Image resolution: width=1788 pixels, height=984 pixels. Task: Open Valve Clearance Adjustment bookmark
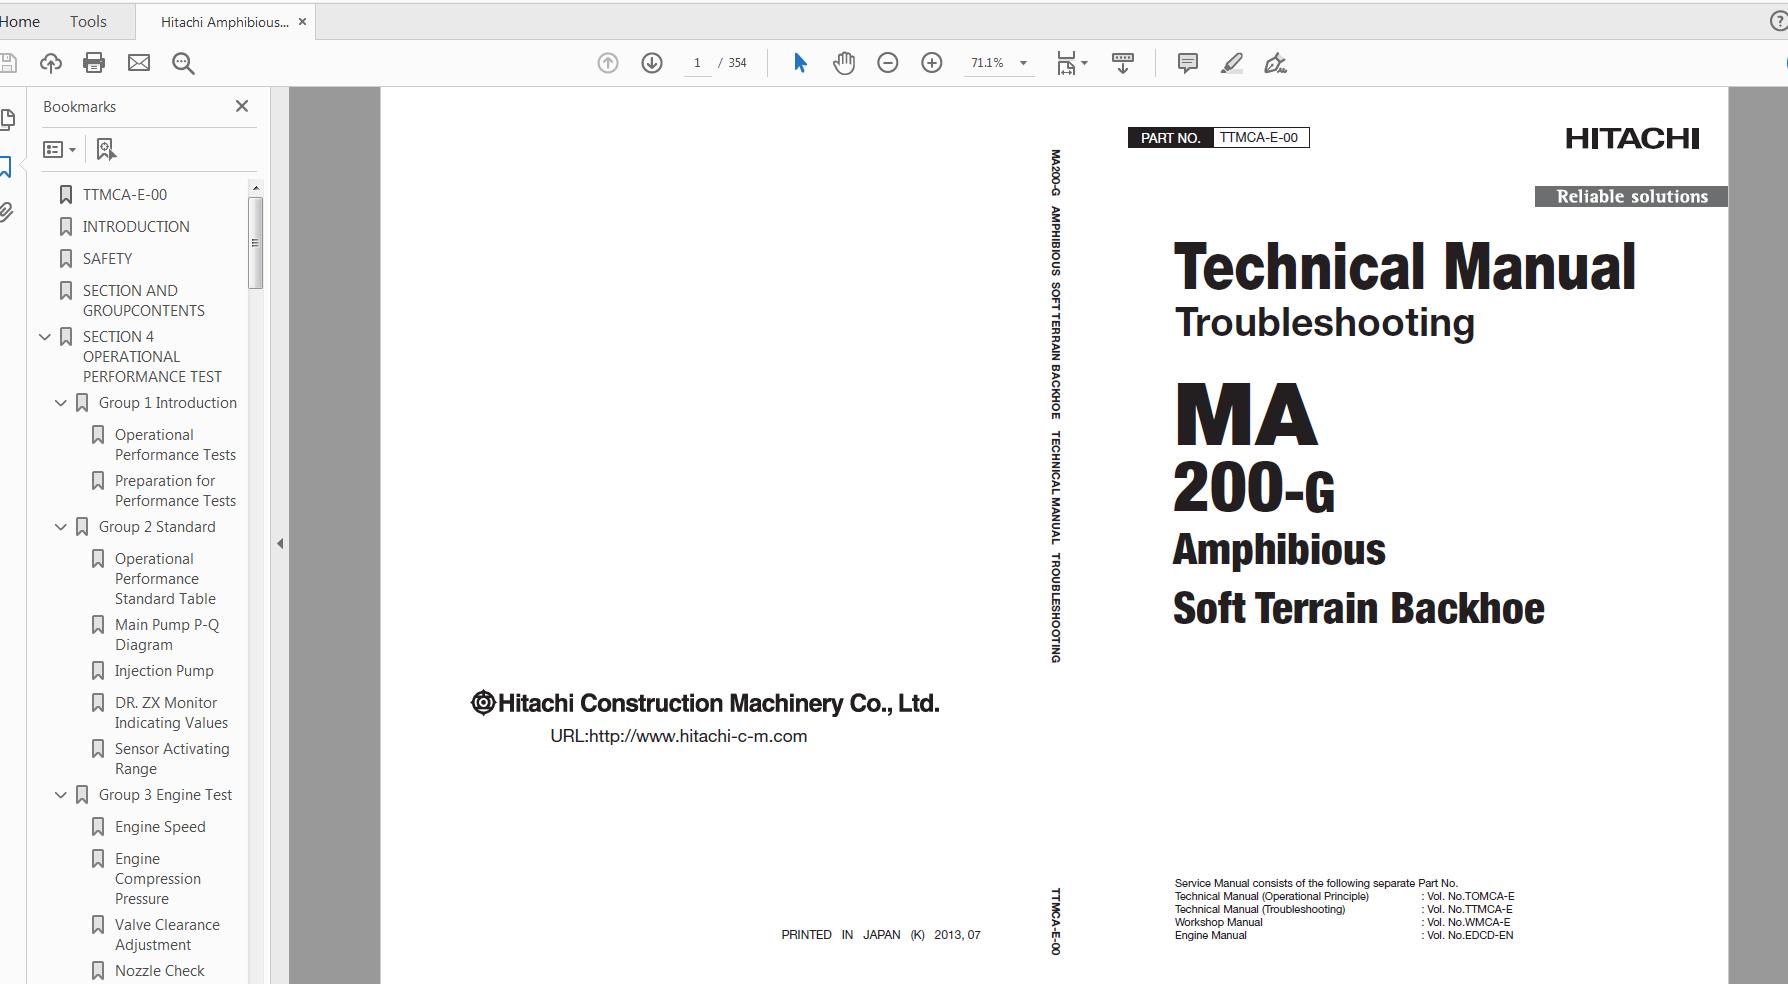[167, 935]
